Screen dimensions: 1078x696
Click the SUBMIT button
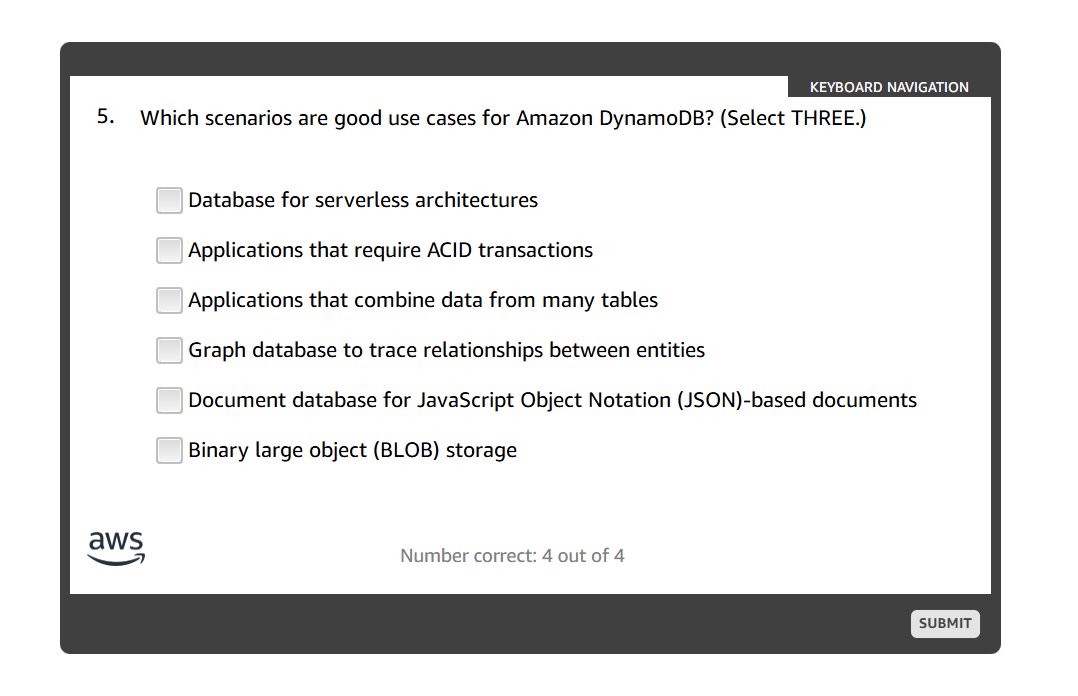(944, 623)
